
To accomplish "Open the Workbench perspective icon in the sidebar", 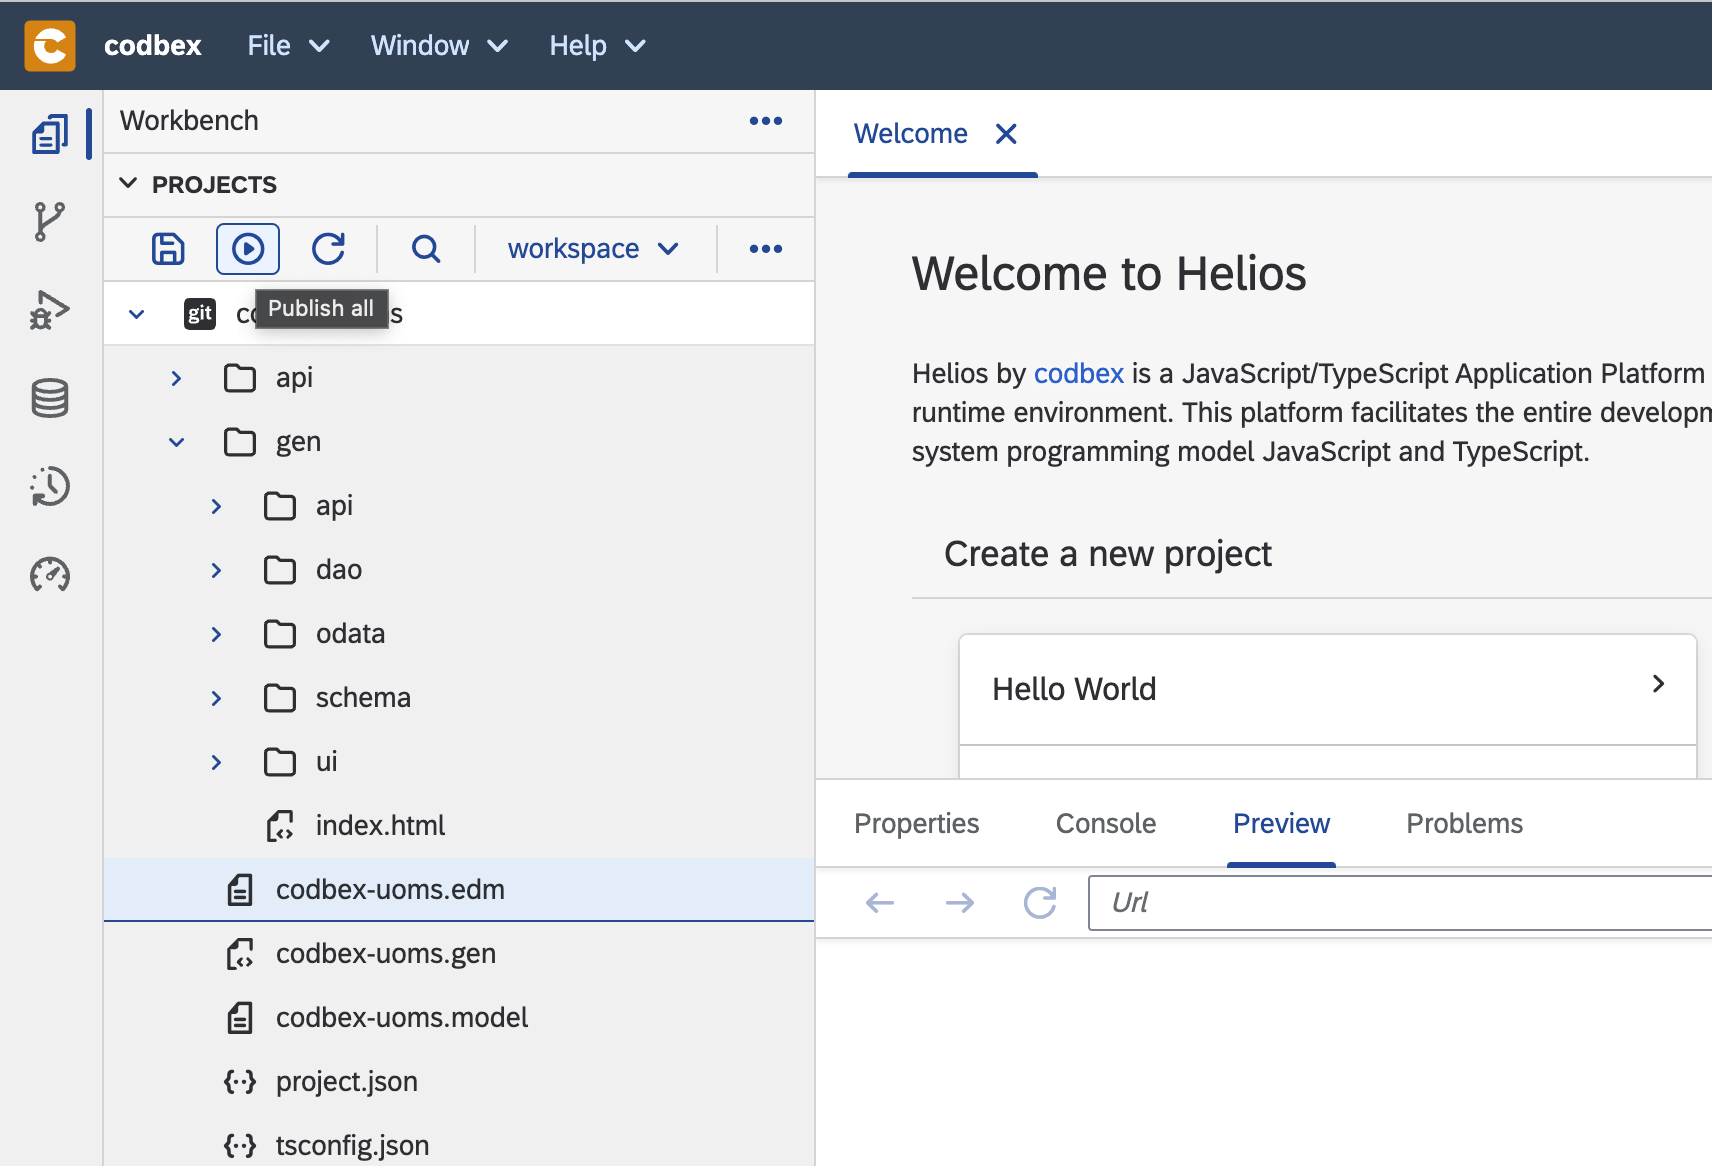I will point(50,134).
